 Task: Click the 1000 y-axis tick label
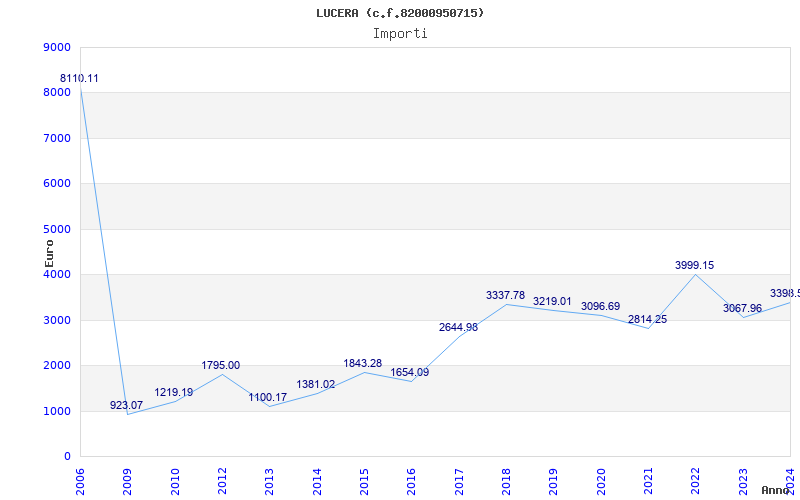[x=57, y=412]
